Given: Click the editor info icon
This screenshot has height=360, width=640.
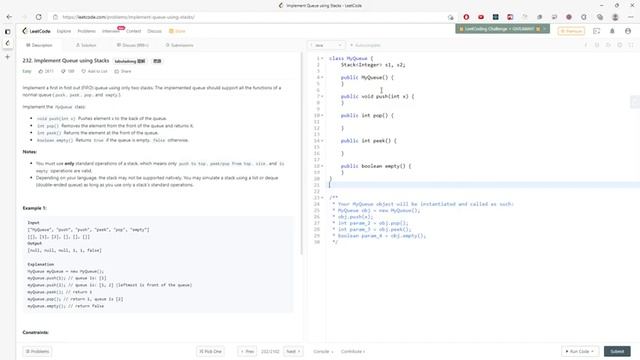Looking at the screenshot, I should point(585,45).
